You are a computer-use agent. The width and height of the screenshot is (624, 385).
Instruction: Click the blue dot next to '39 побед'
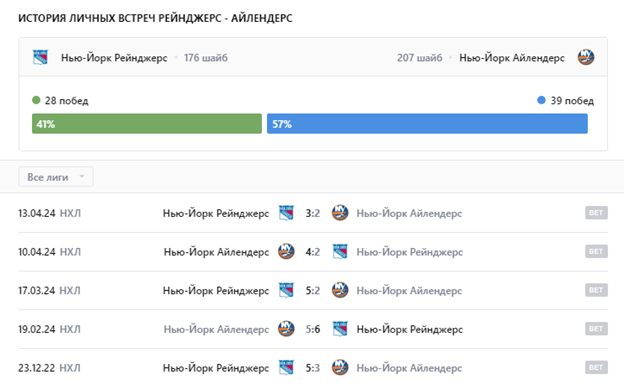[541, 100]
